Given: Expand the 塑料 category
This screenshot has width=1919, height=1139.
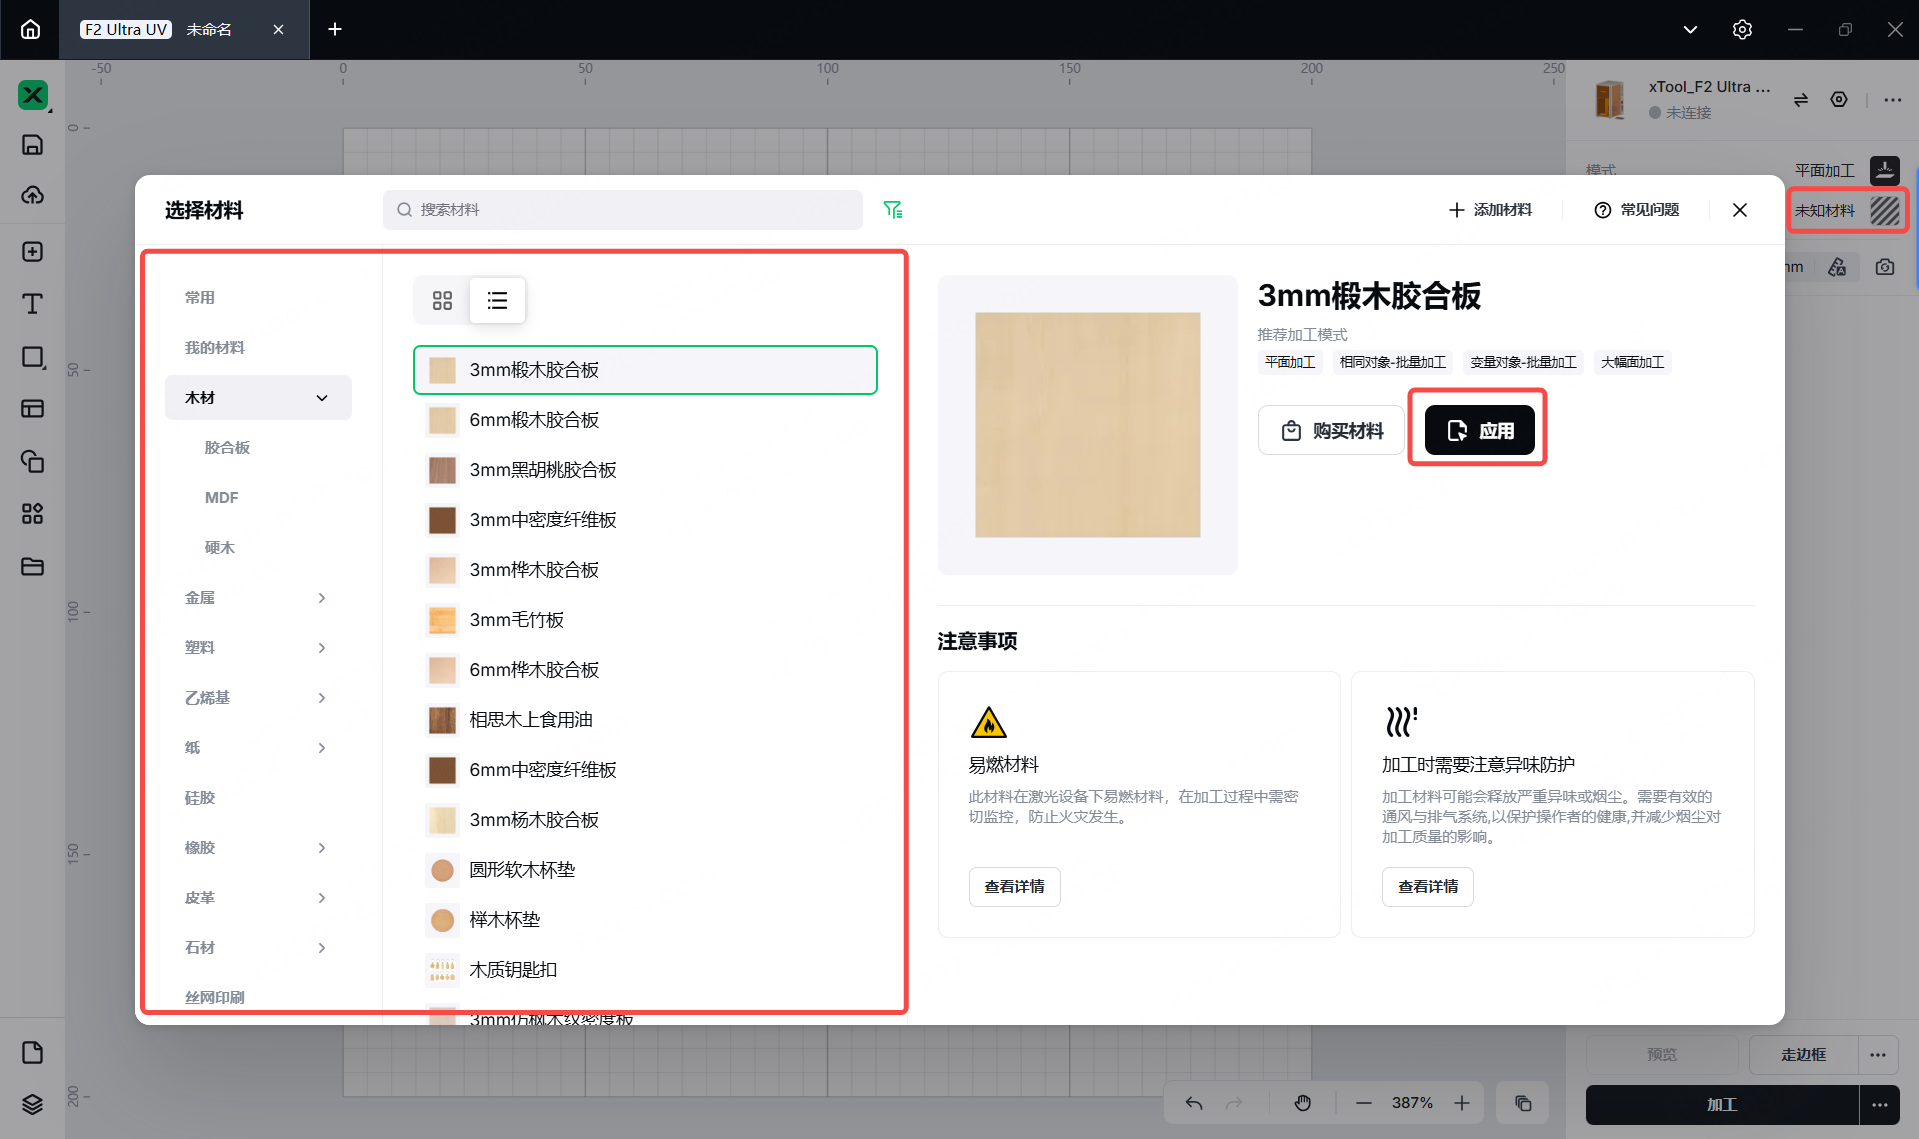Looking at the screenshot, I should [x=321, y=648].
